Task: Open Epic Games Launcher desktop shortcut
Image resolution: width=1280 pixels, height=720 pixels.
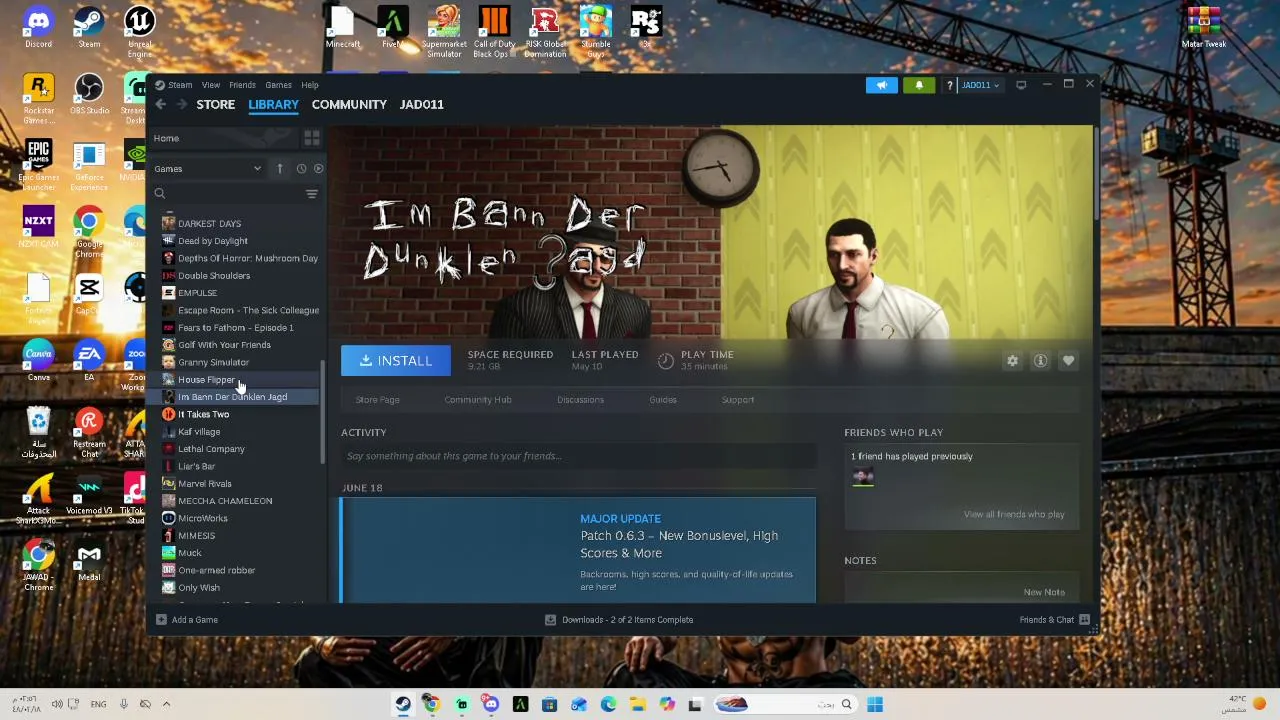Action: [38, 163]
